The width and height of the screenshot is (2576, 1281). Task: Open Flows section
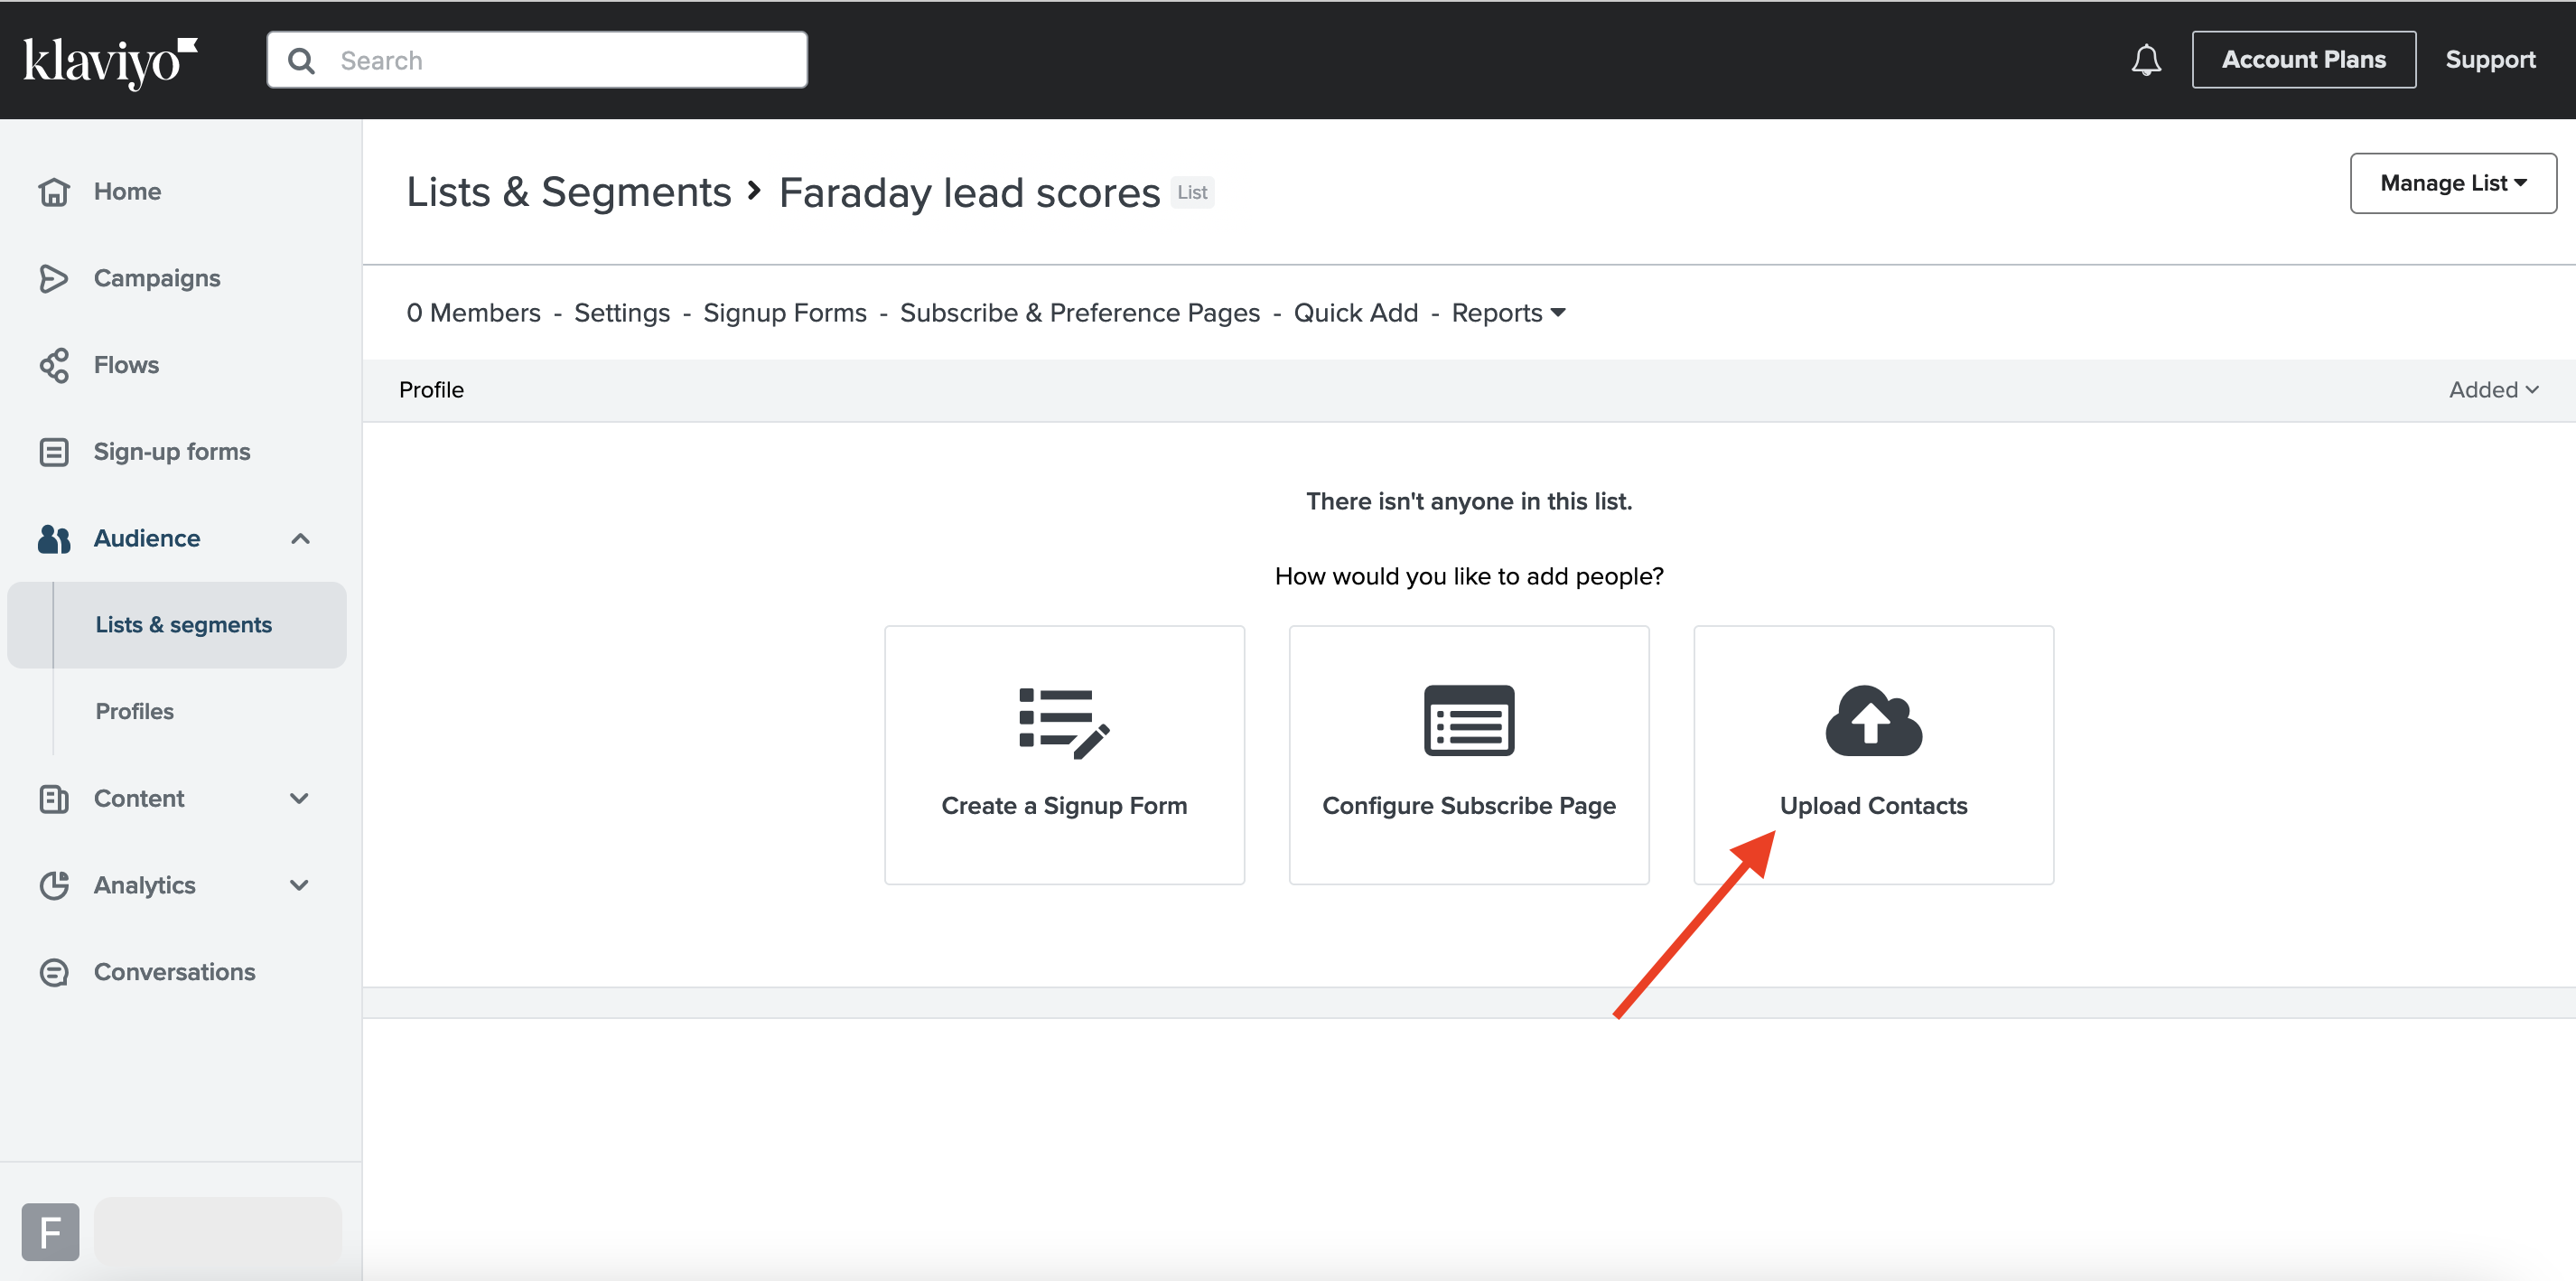pyautogui.click(x=126, y=365)
